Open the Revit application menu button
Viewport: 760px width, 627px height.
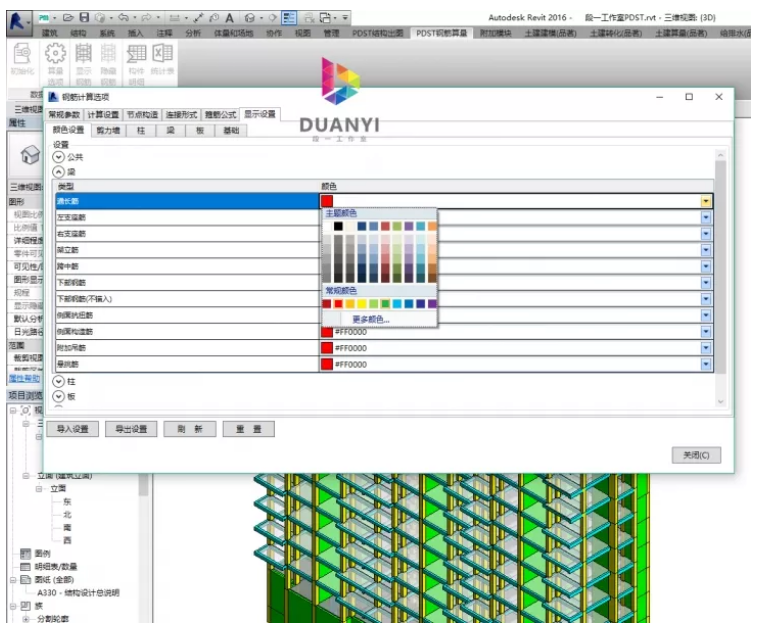[18, 22]
